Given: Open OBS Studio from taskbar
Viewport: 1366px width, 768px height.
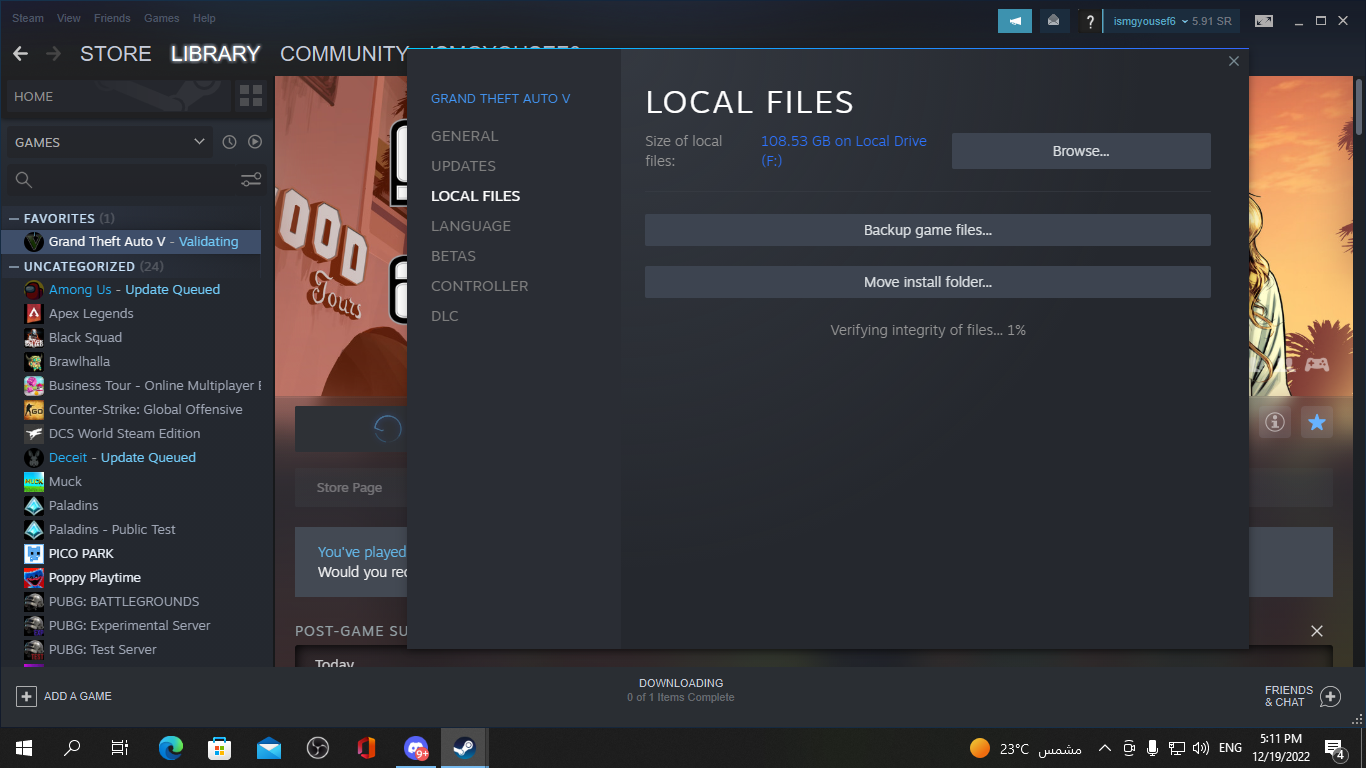Looking at the screenshot, I should click(317, 748).
